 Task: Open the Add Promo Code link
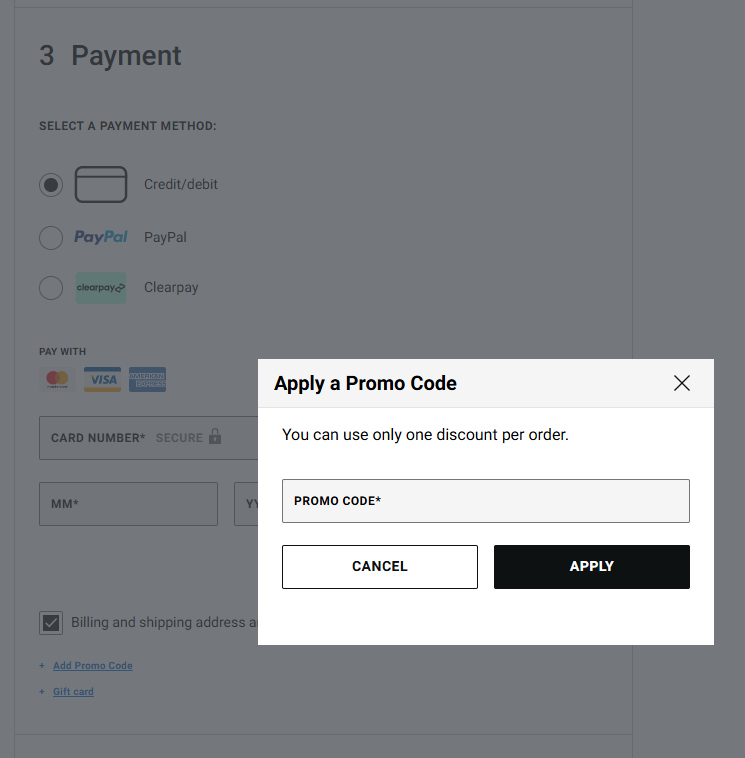pos(92,666)
